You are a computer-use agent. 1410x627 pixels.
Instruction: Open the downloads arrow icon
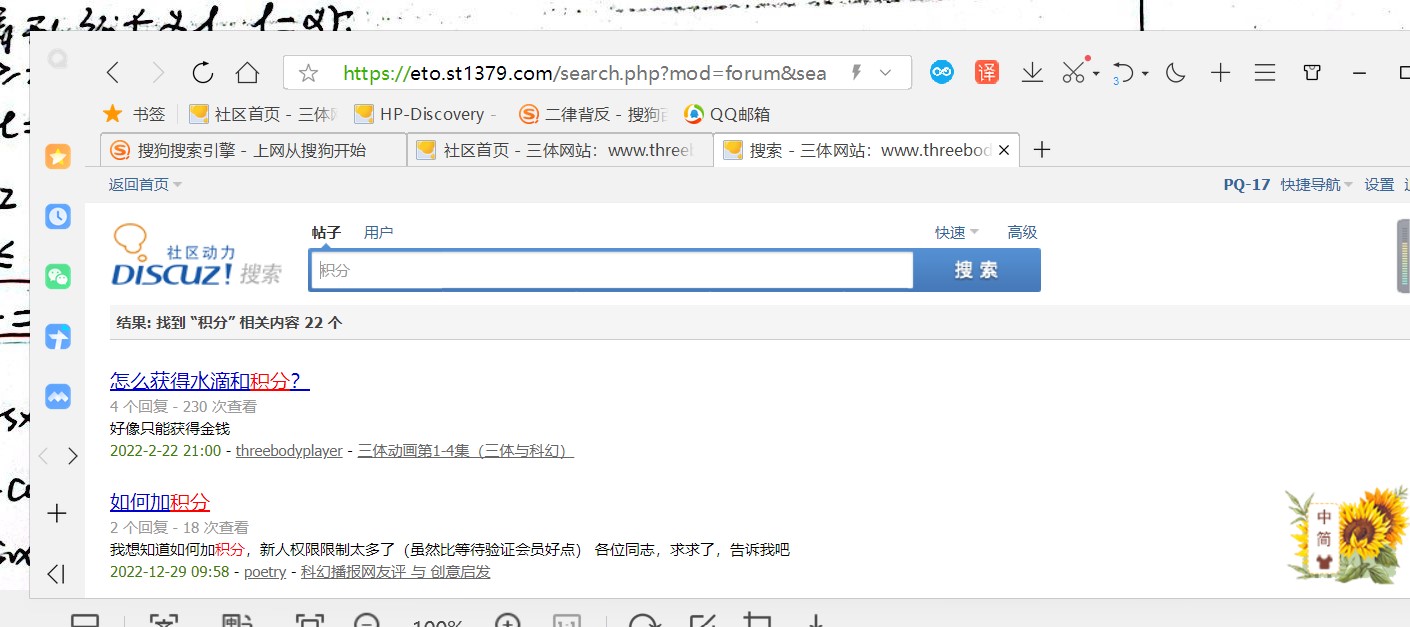coord(1032,73)
